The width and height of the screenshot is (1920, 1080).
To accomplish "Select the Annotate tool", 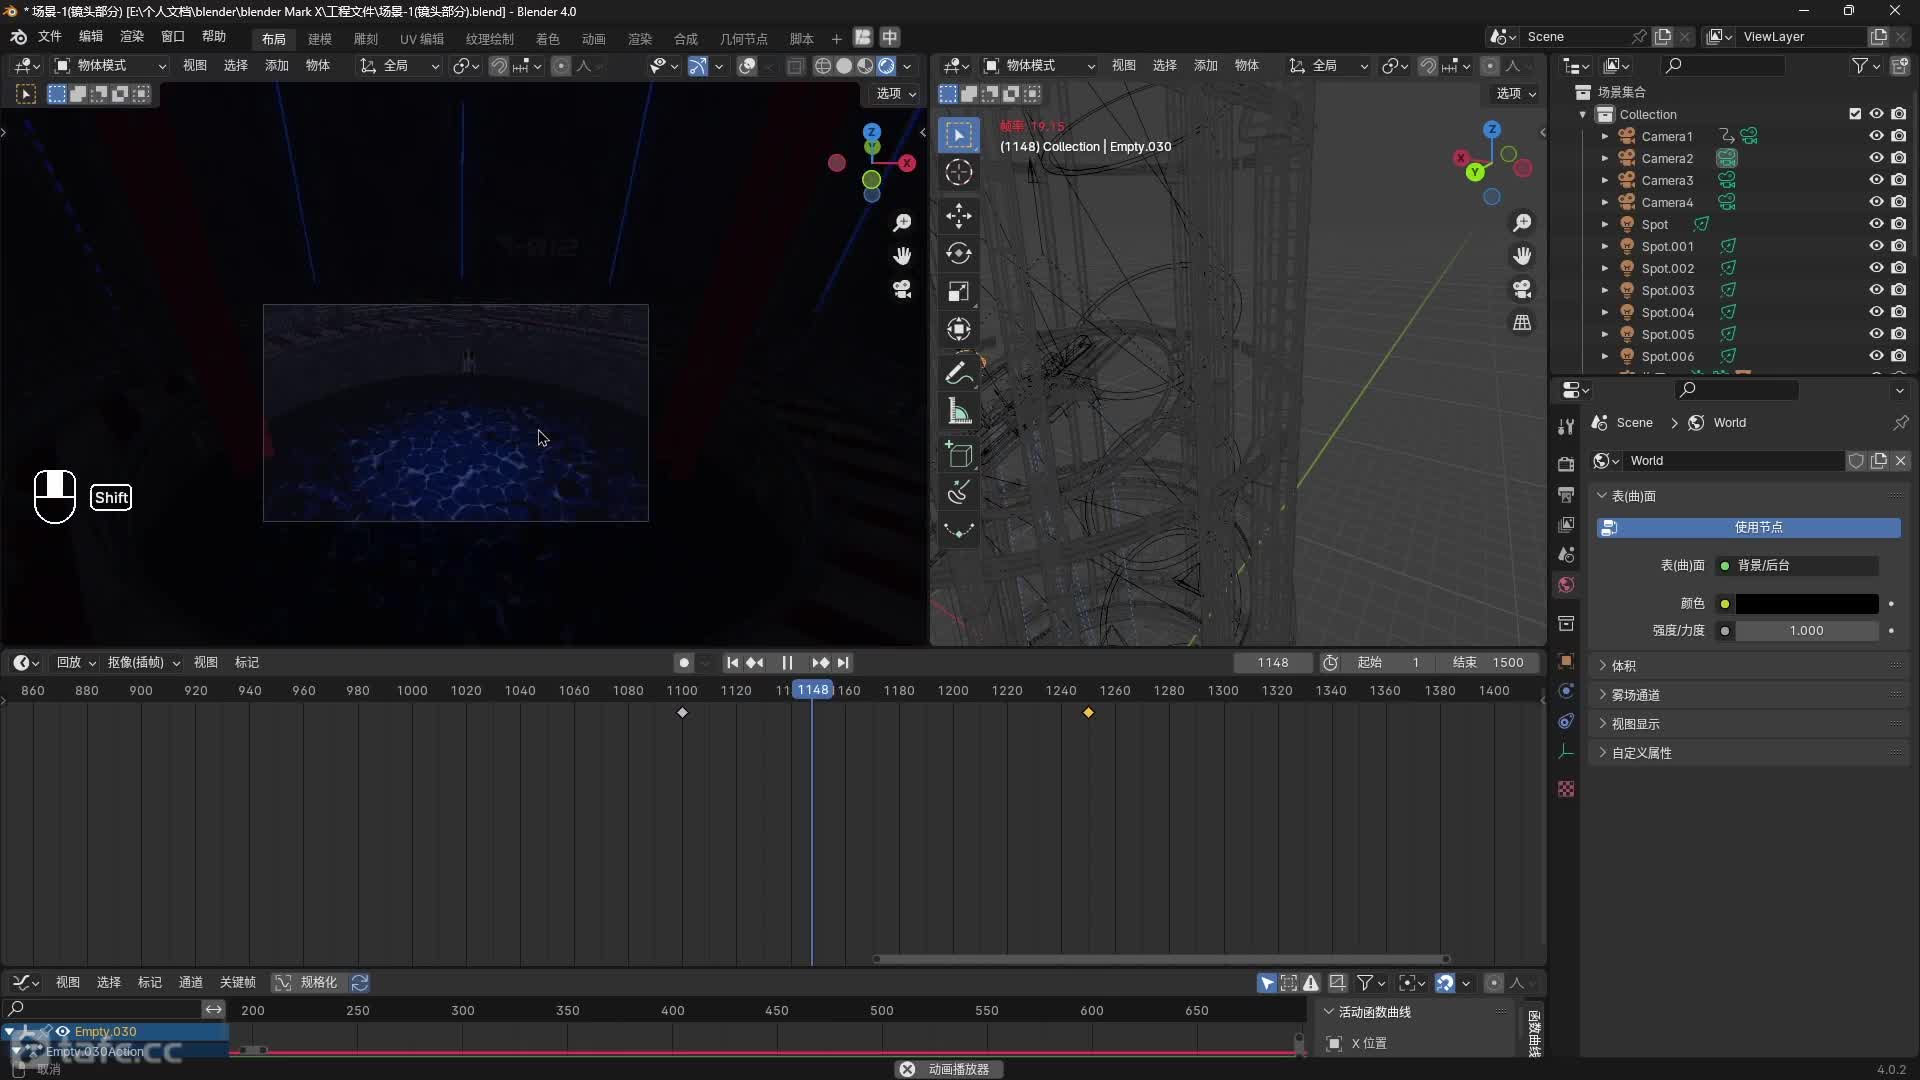I will click(958, 373).
